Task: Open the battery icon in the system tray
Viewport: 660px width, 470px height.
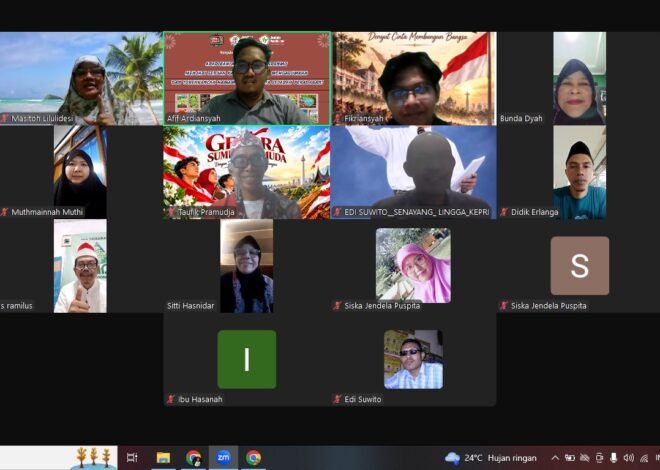Action: 570,458
